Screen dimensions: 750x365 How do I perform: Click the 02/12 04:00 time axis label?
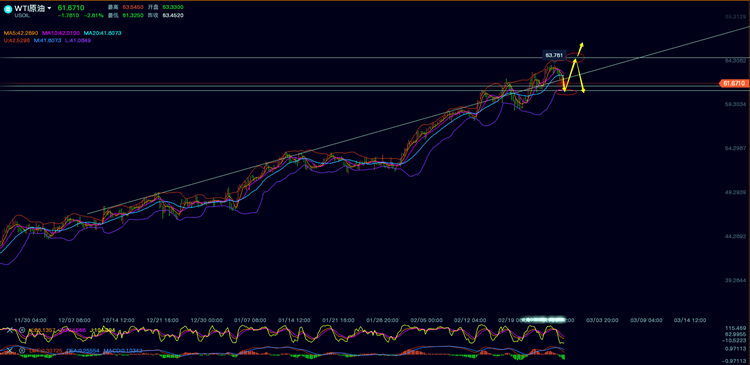(470, 320)
